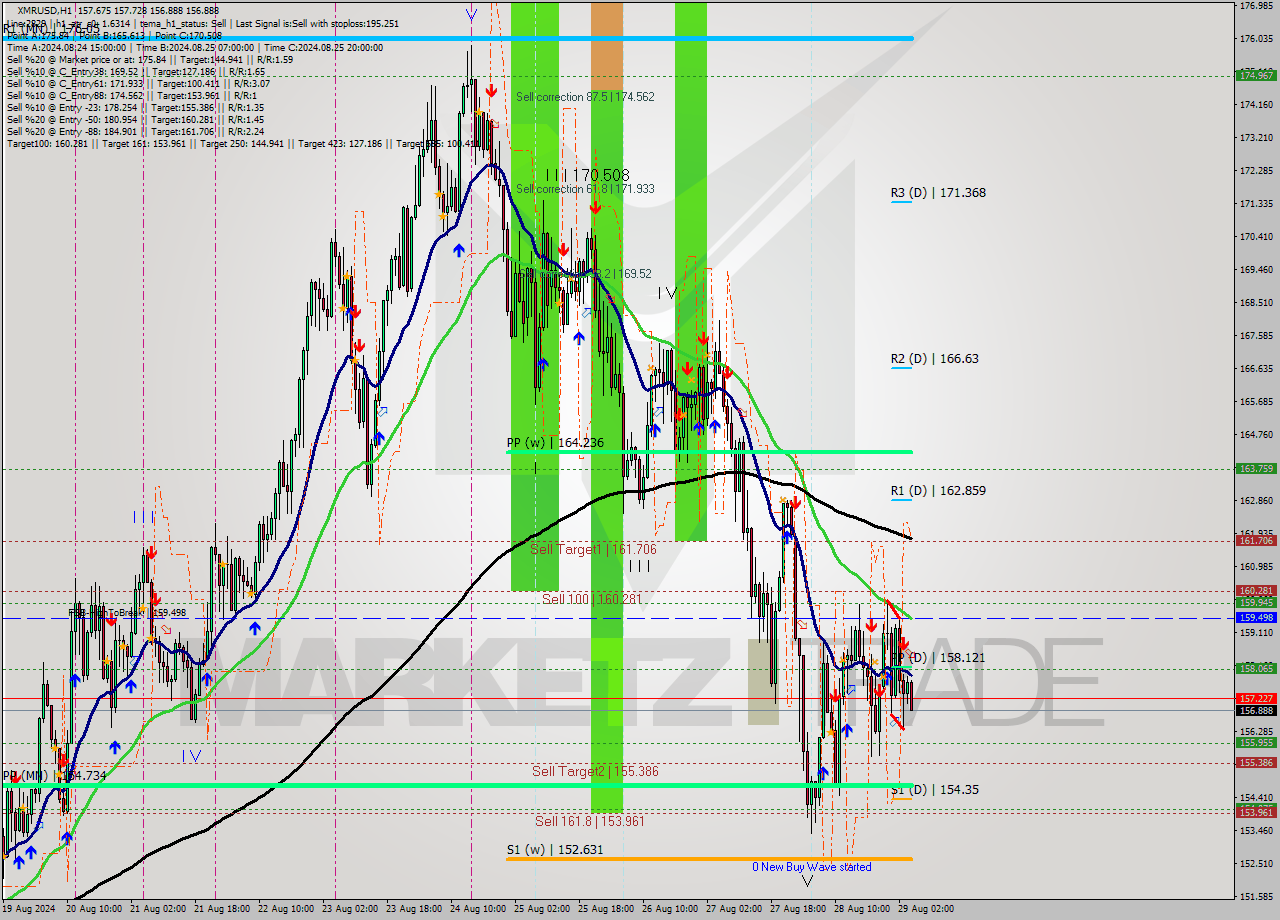The height and width of the screenshot is (920, 1280).
Task: Click the 'R1 (D) | 162.859' pivot label
Action: (938, 491)
